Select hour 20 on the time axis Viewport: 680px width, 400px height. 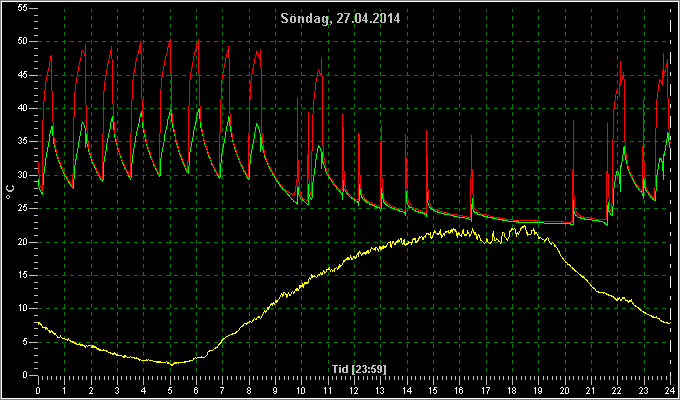point(565,390)
